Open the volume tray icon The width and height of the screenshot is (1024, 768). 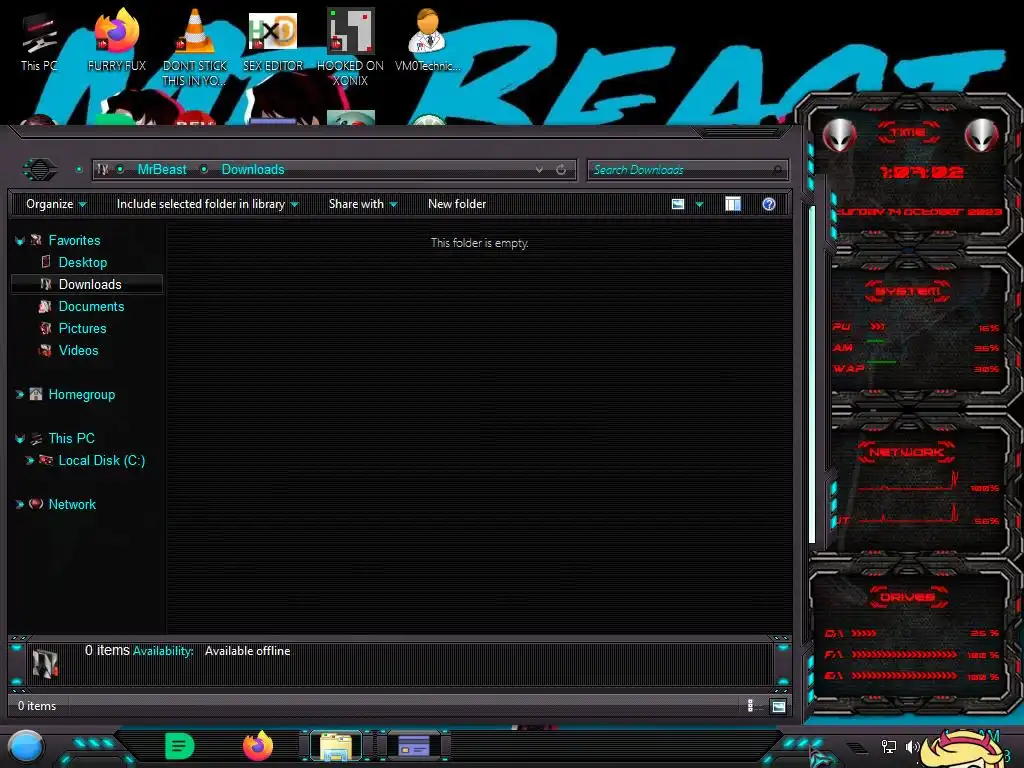(x=912, y=746)
